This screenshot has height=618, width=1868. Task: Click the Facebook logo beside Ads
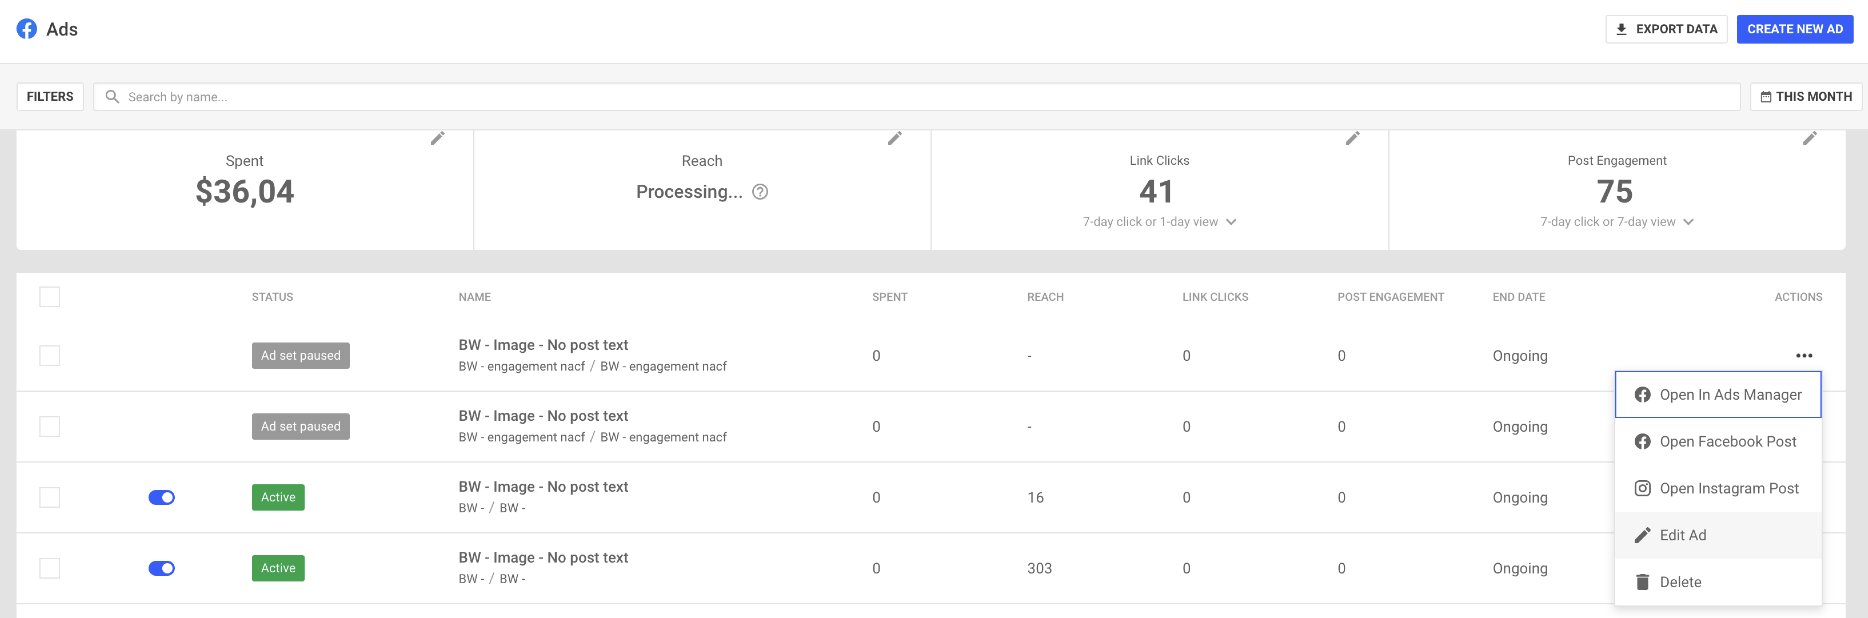pos(27,29)
